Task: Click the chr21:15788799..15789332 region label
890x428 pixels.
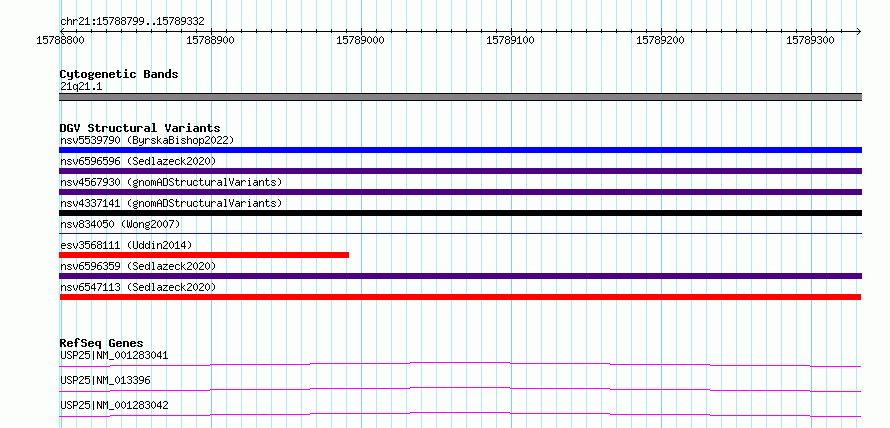Action: (132, 22)
